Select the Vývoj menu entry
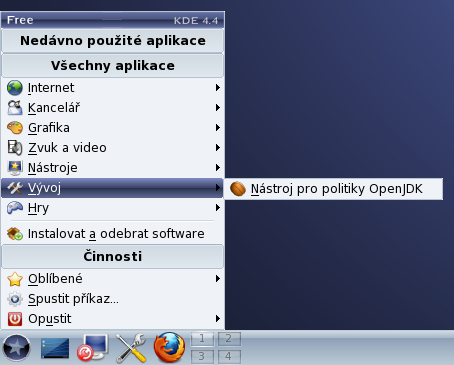The width and height of the screenshot is (454, 365). pyautogui.click(x=113, y=188)
